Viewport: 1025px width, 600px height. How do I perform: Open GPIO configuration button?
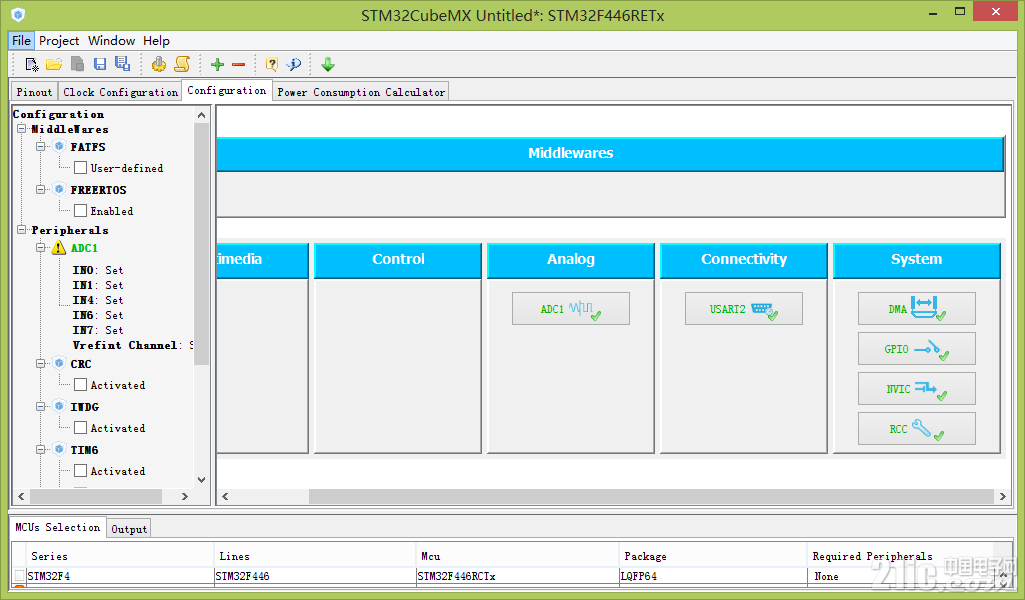pyautogui.click(x=916, y=348)
